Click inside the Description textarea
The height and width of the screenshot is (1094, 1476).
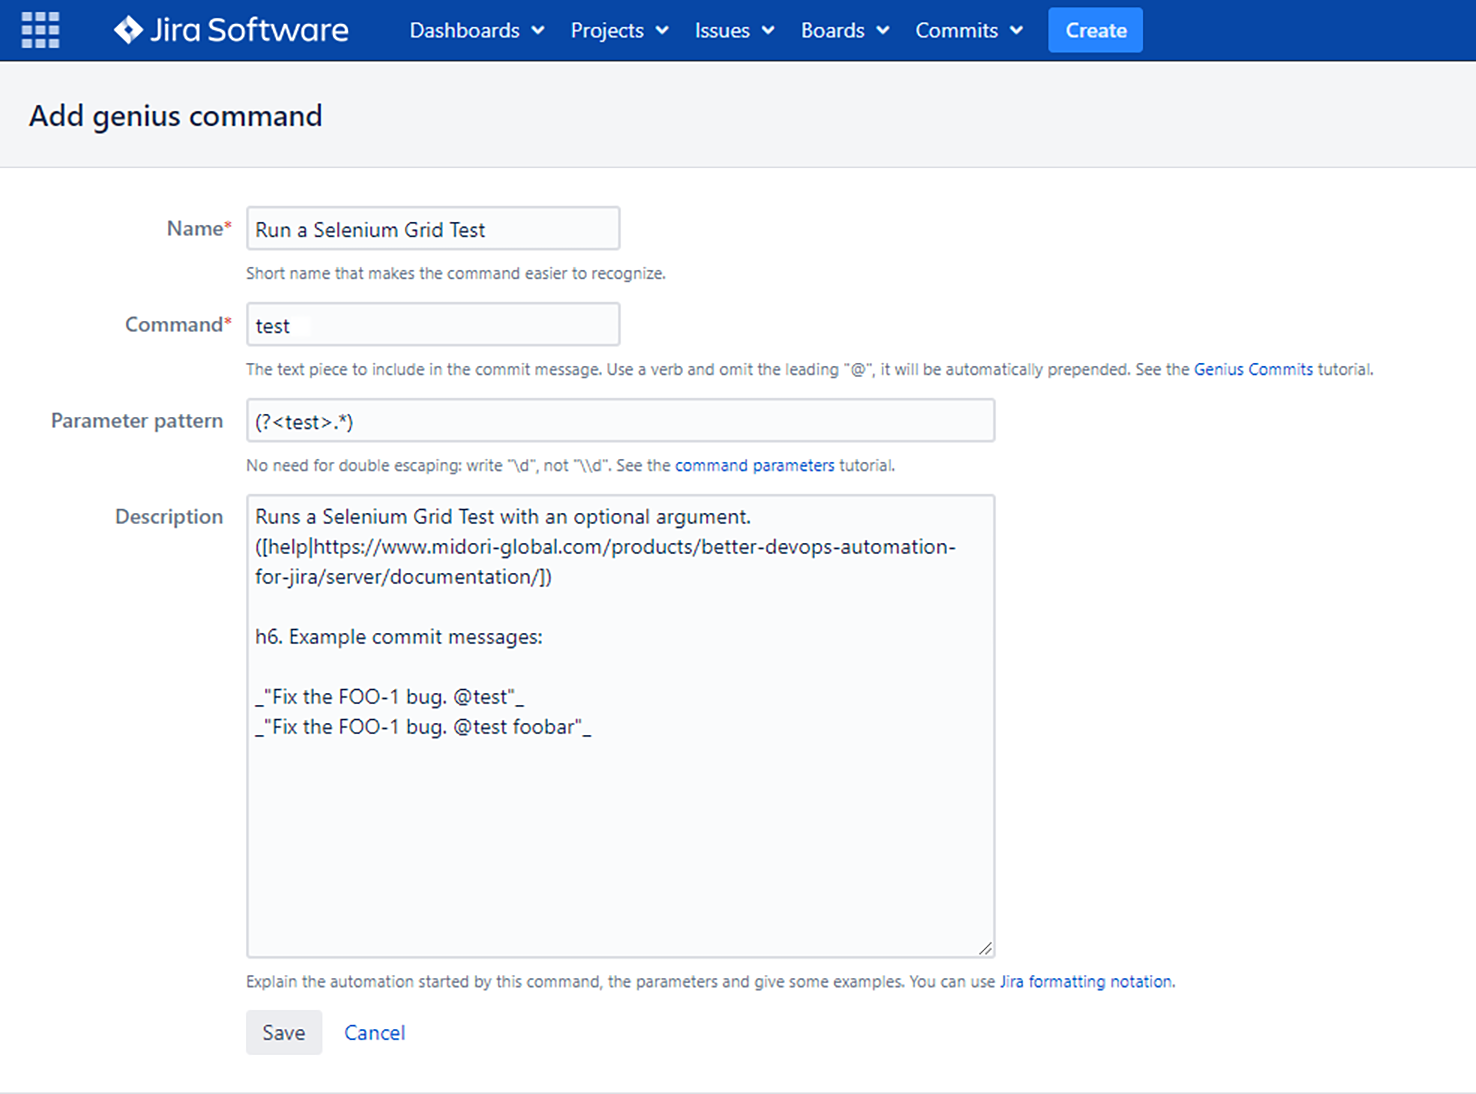tap(620, 720)
